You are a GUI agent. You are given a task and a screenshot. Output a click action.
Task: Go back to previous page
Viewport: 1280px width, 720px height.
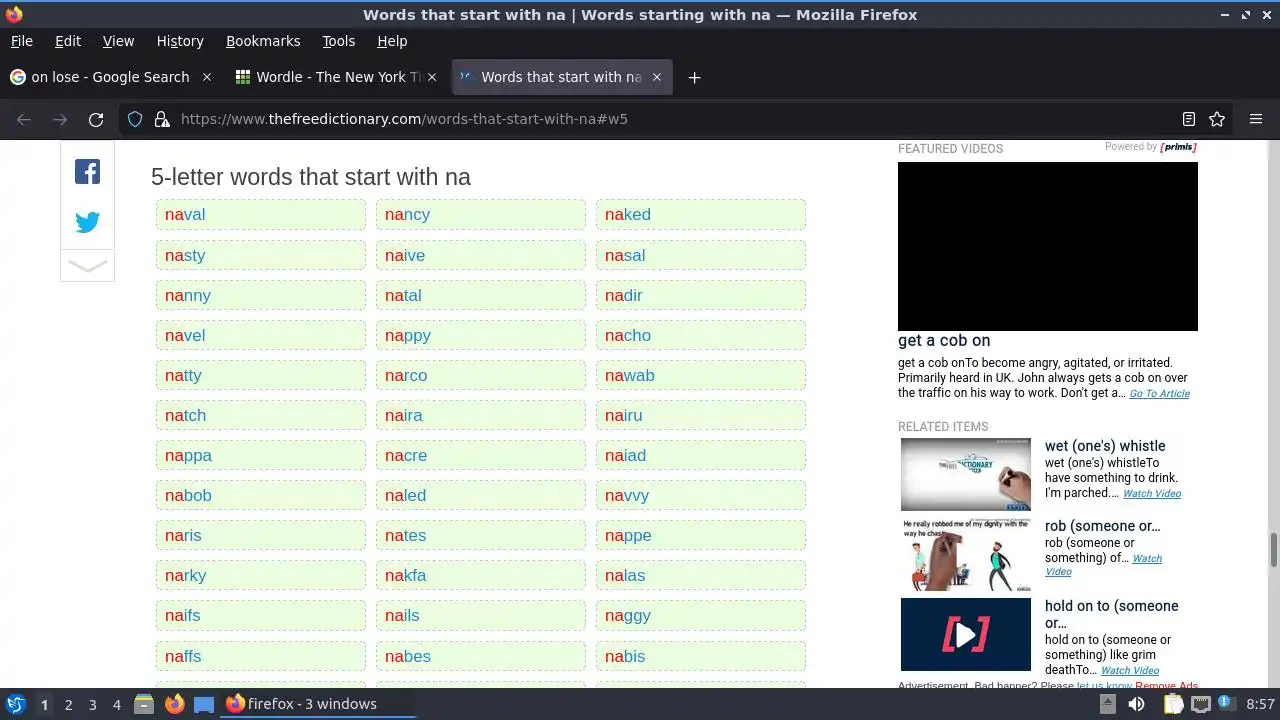point(24,119)
